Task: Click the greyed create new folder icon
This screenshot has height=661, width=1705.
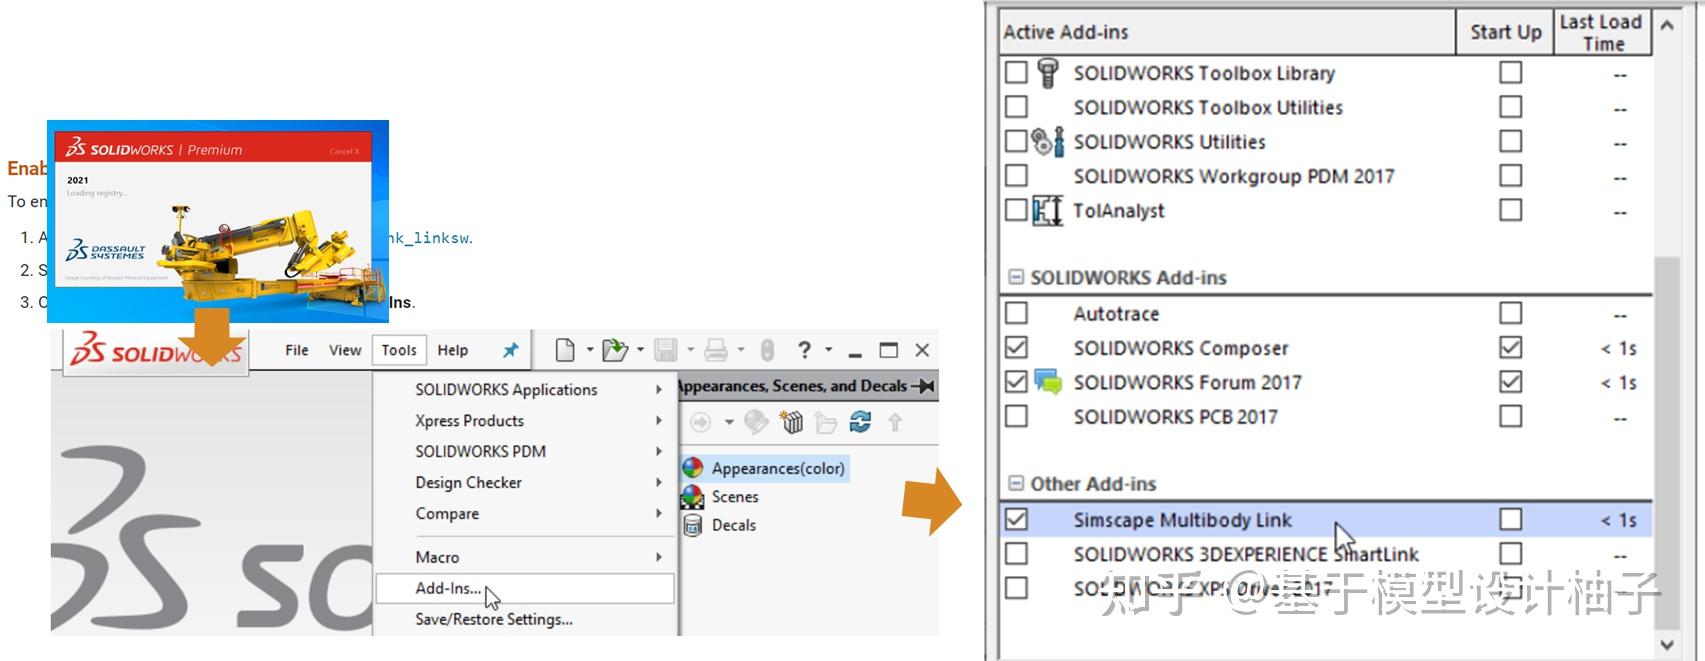Action: coord(826,423)
